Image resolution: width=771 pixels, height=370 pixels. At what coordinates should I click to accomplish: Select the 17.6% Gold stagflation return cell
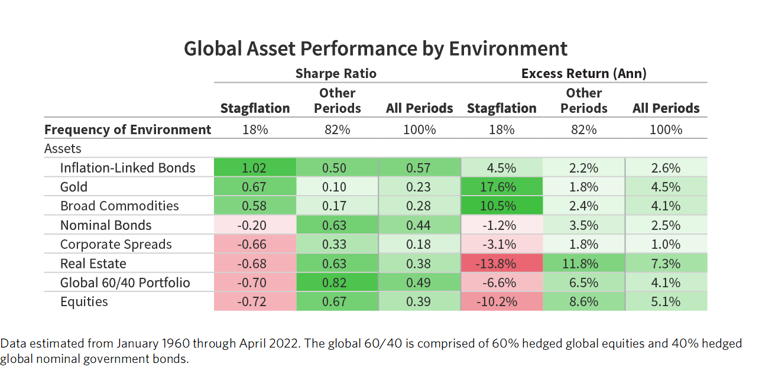502,187
